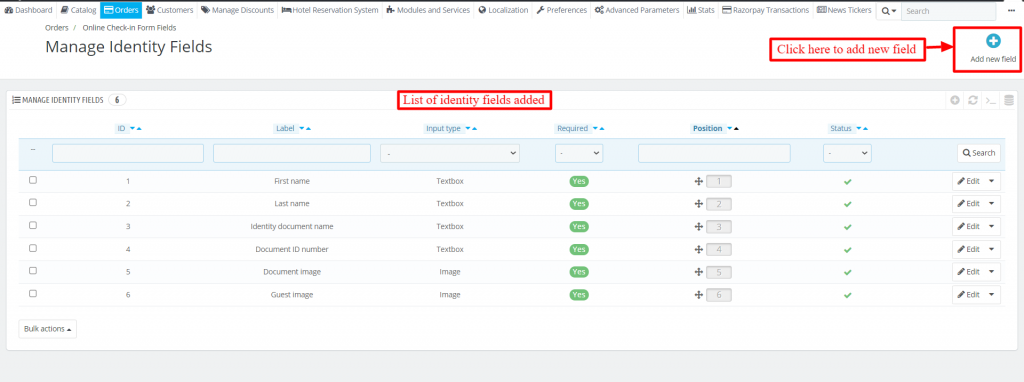The height and width of the screenshot is (382, 1024).
Task: Toggle Required Yes badge for Document image
Action: 579,272
